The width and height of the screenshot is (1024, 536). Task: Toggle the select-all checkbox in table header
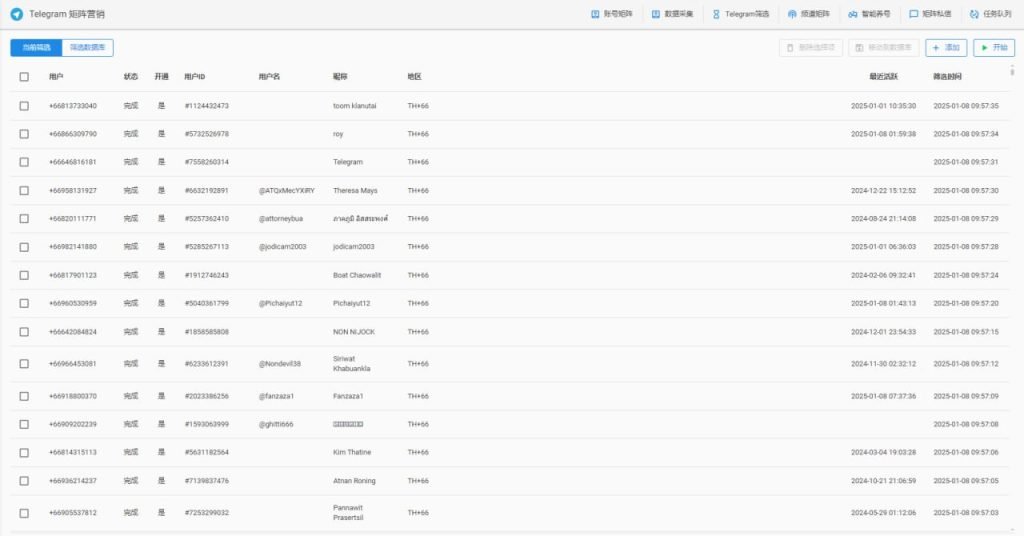24,77
